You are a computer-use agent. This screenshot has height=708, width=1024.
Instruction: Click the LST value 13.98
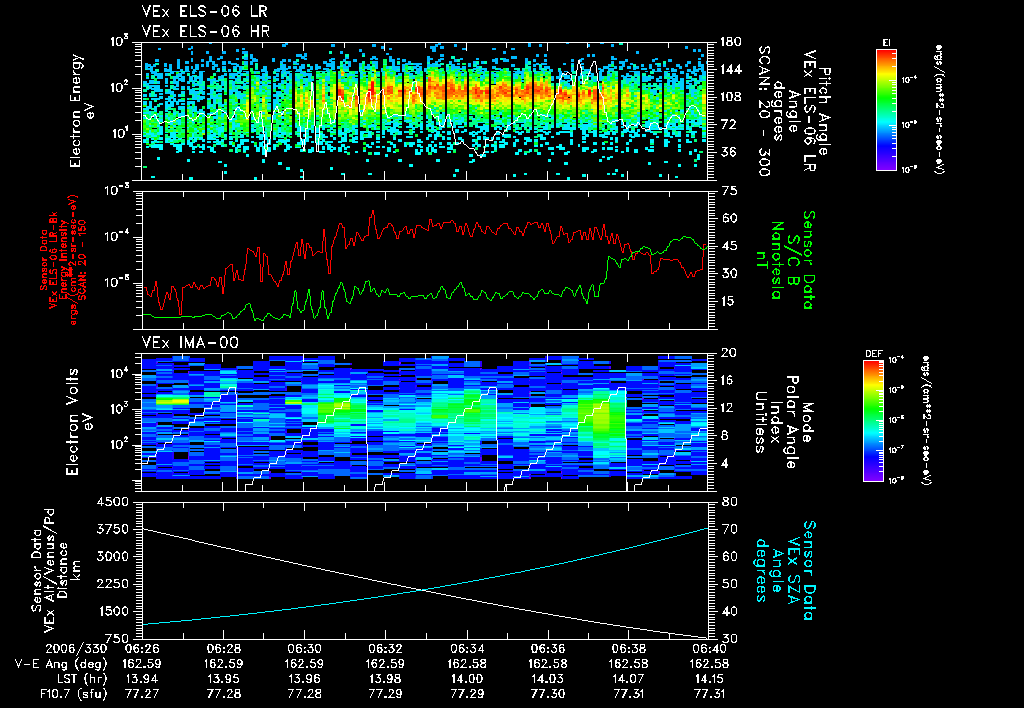pos(385,679)
